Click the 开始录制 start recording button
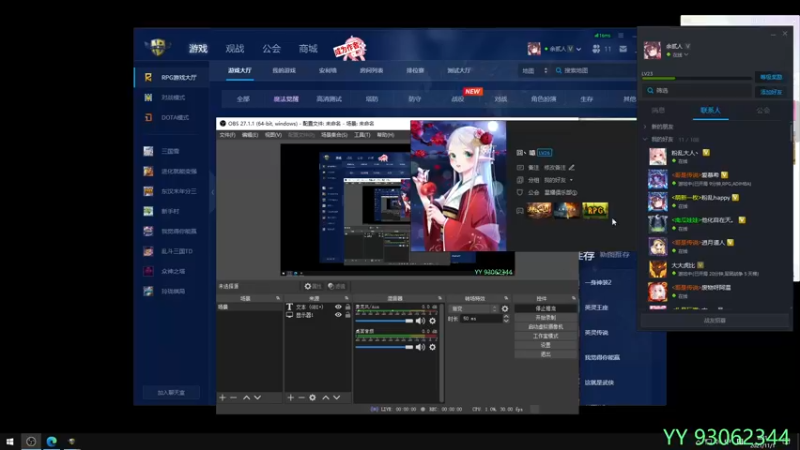Screen dimensions: 800x450 [x=545, y=317]
